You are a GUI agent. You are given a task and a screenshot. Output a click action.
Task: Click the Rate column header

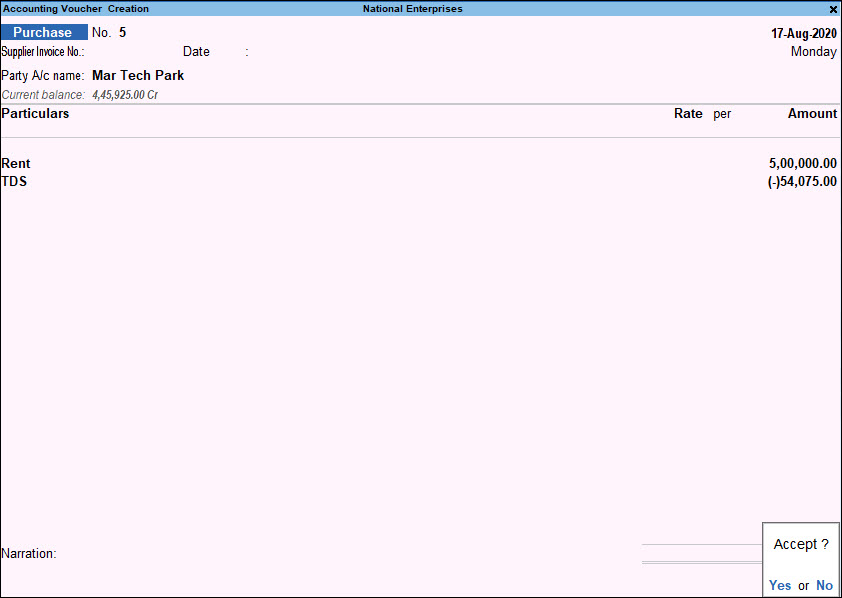[688, 113]
